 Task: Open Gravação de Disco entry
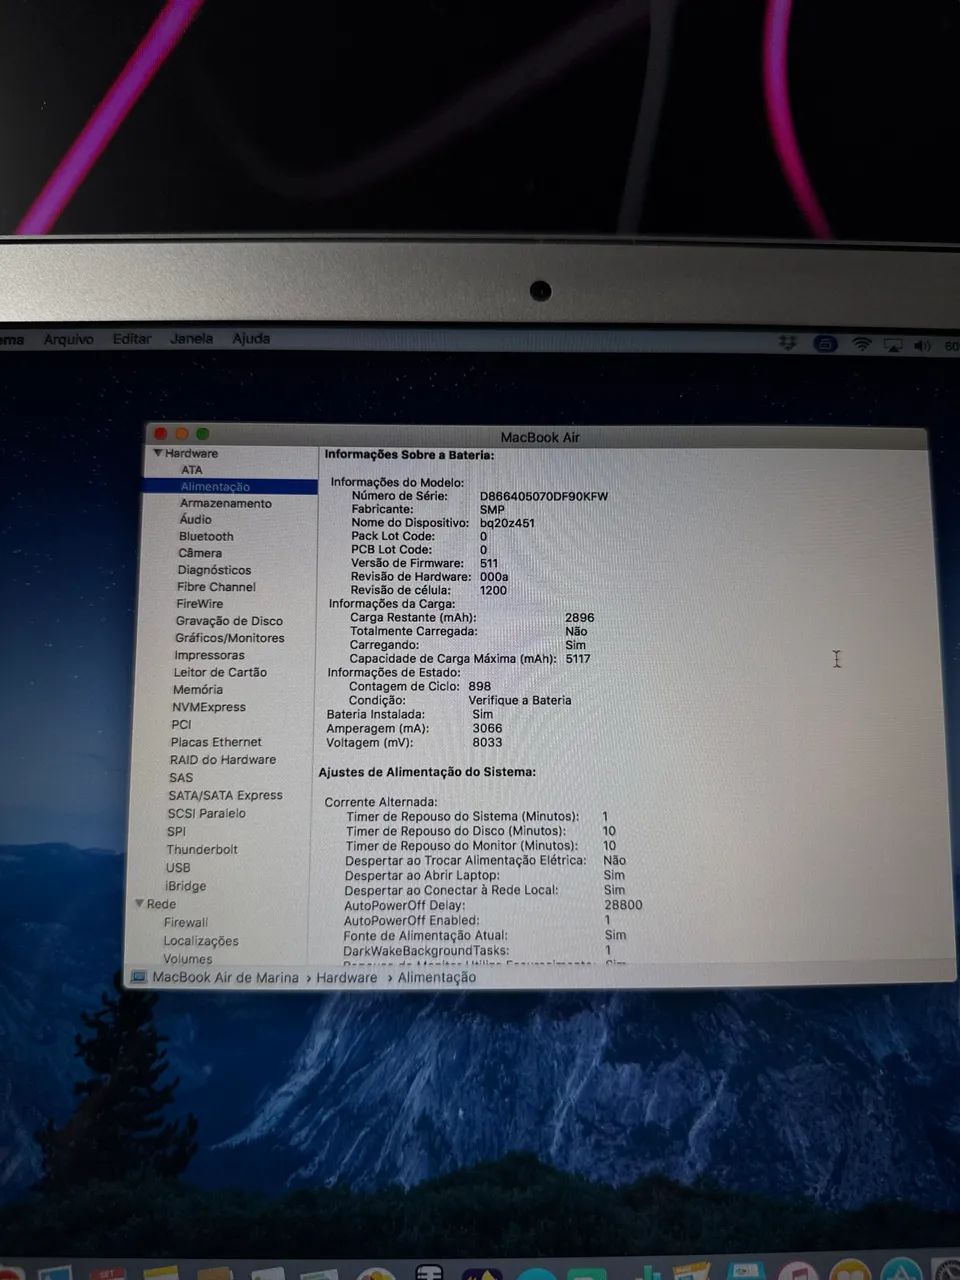(229, 621)
